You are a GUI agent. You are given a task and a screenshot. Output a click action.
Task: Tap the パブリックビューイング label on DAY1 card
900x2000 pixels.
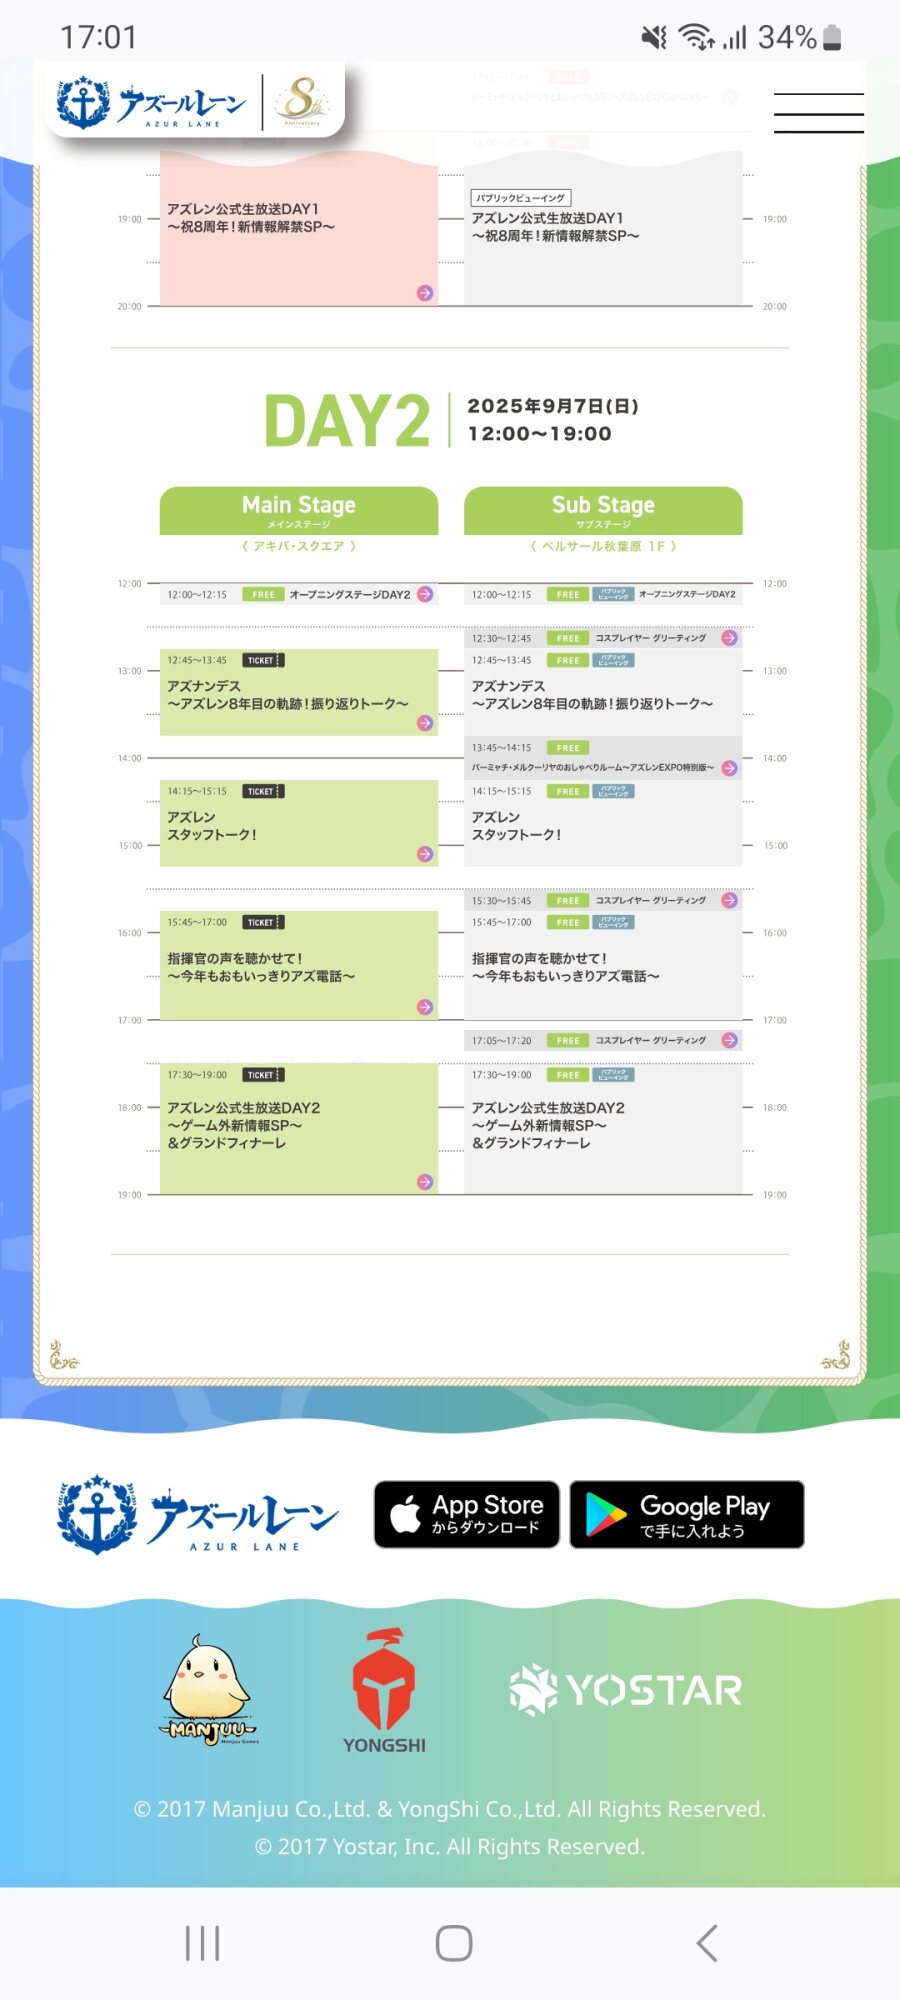point(521,198)
